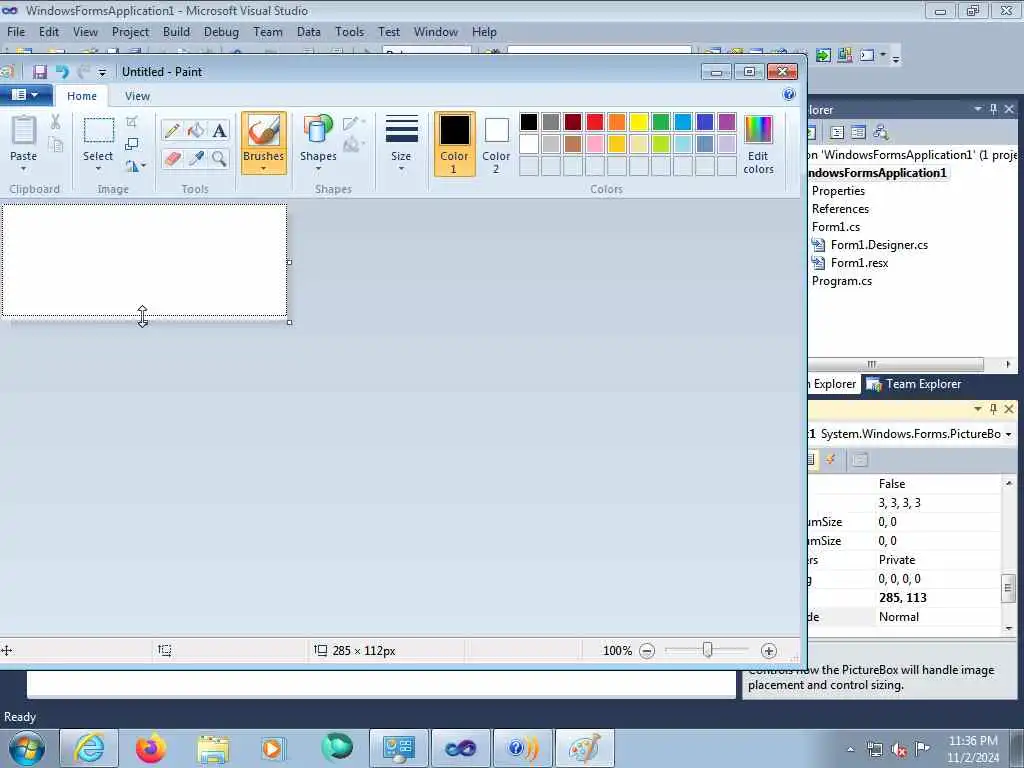Click the zoom out minus button
1024x768 pixels.
pos(647,650)
